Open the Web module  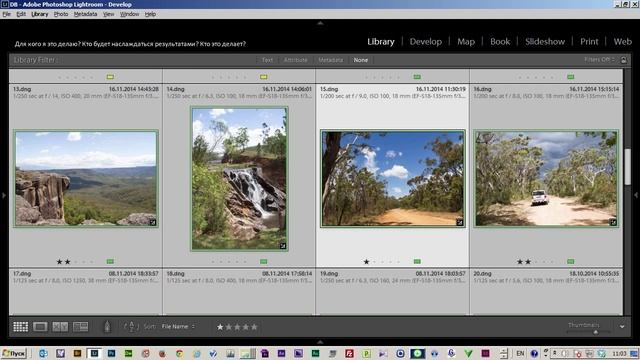pos(622,42)
